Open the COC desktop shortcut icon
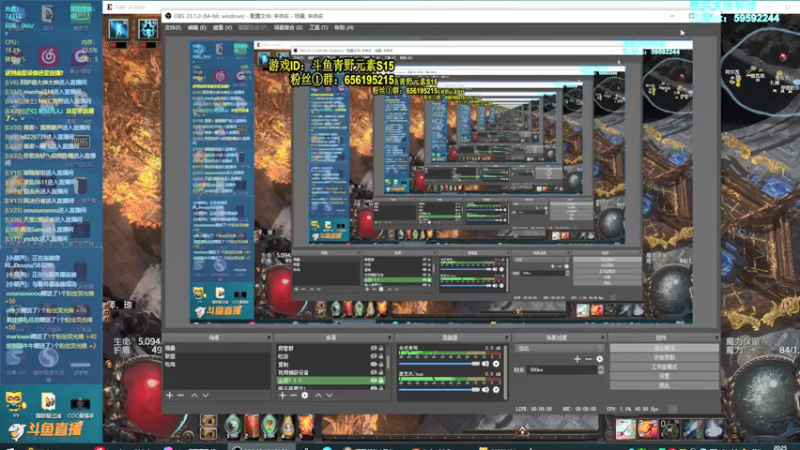Screen dimensions: 800x450 (x=81, y=407)
